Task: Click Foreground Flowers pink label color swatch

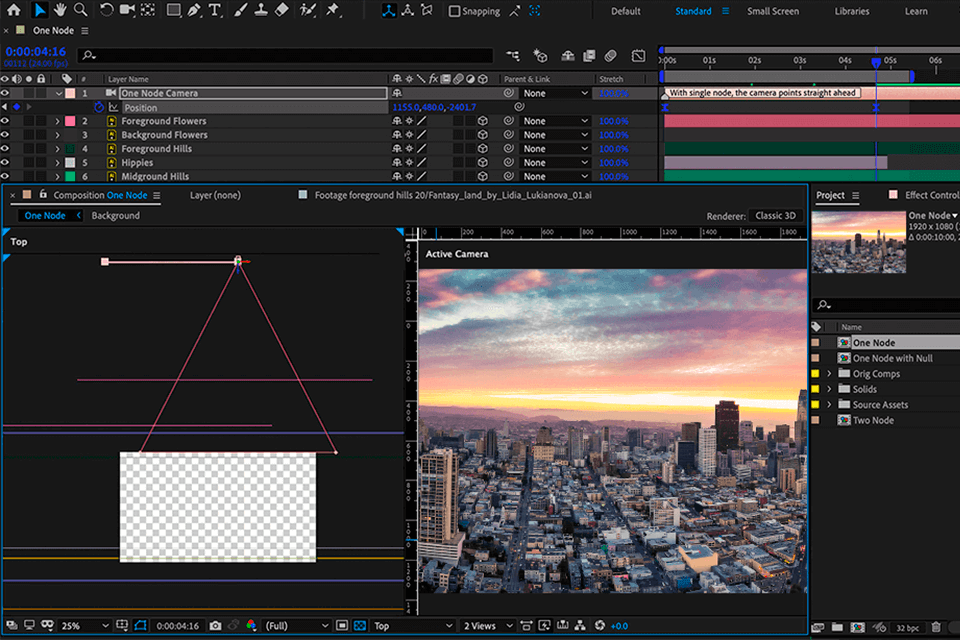Action: click(x=70, y=121)
